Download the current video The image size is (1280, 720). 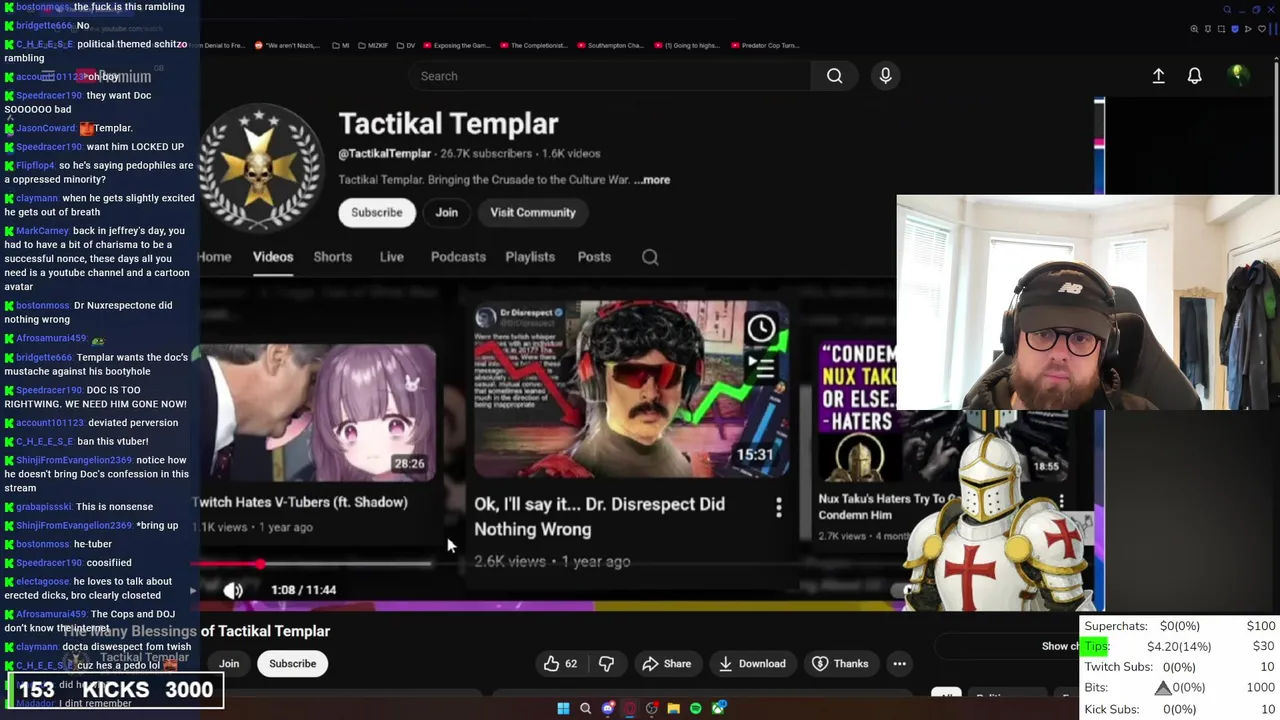752,664
